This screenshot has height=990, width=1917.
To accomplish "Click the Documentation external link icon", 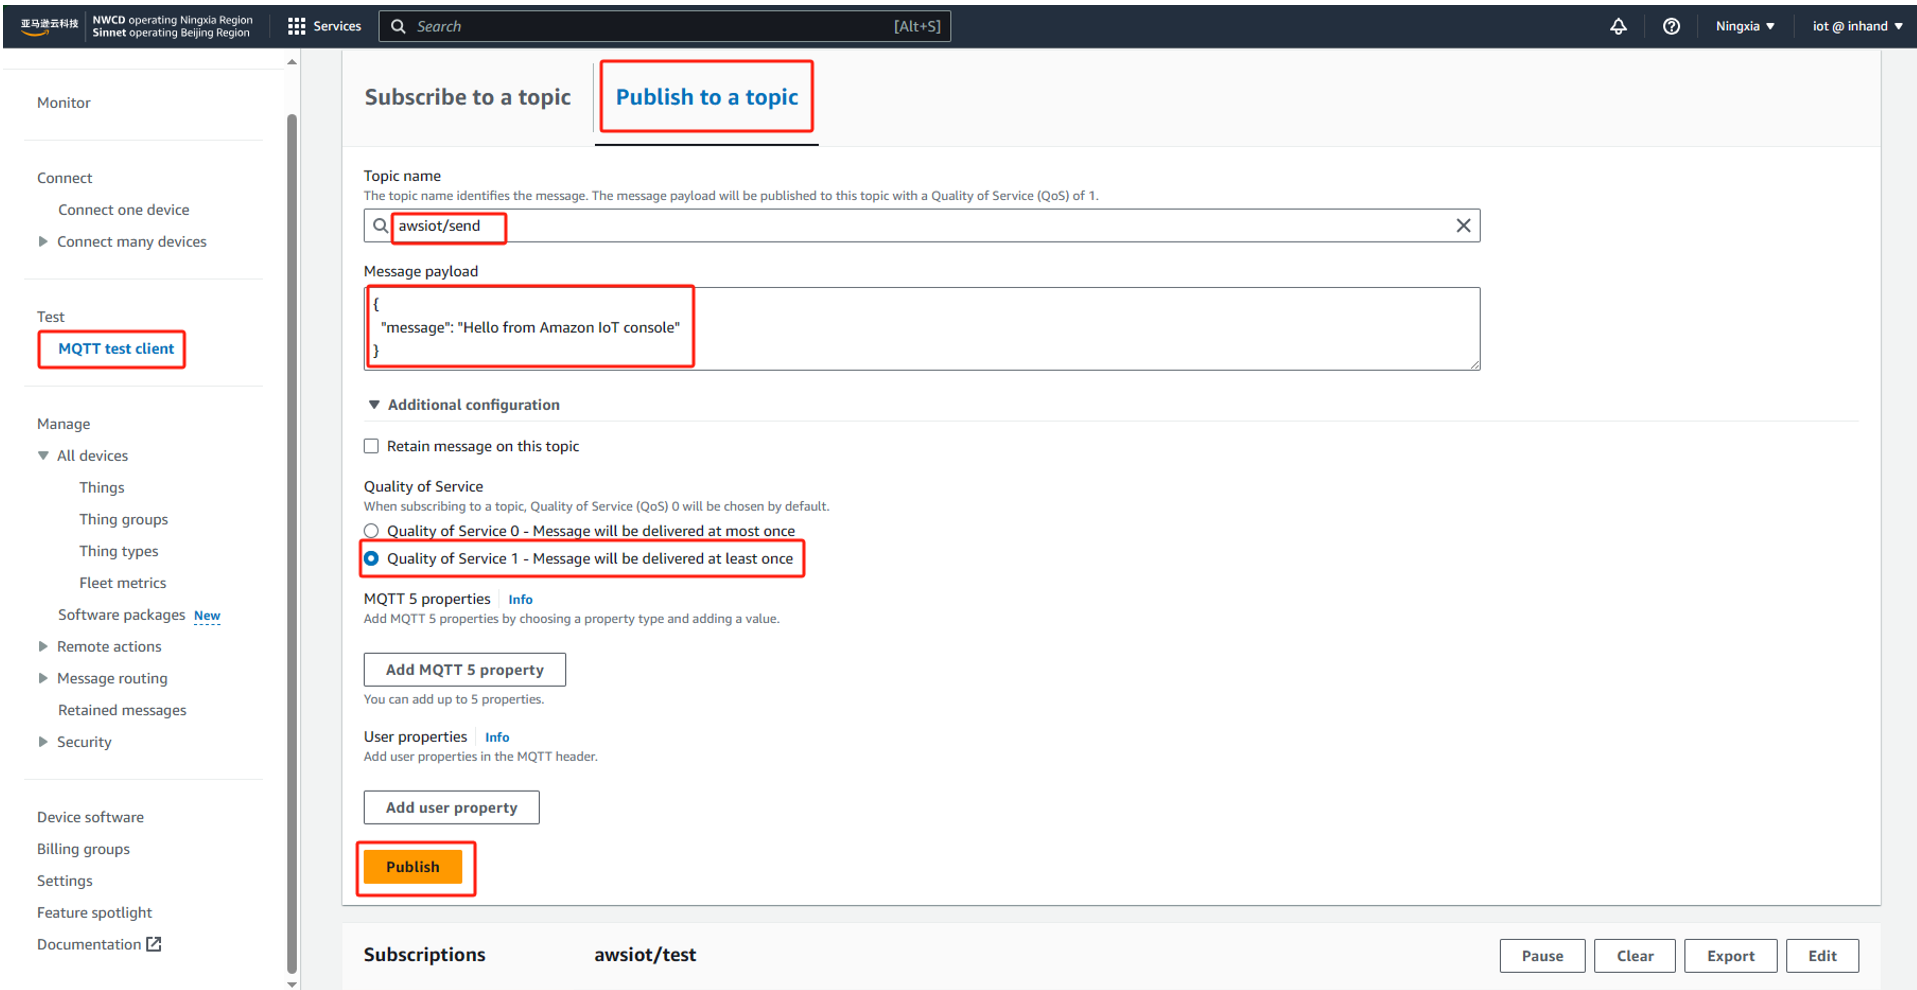I will (x=154, y=944).
